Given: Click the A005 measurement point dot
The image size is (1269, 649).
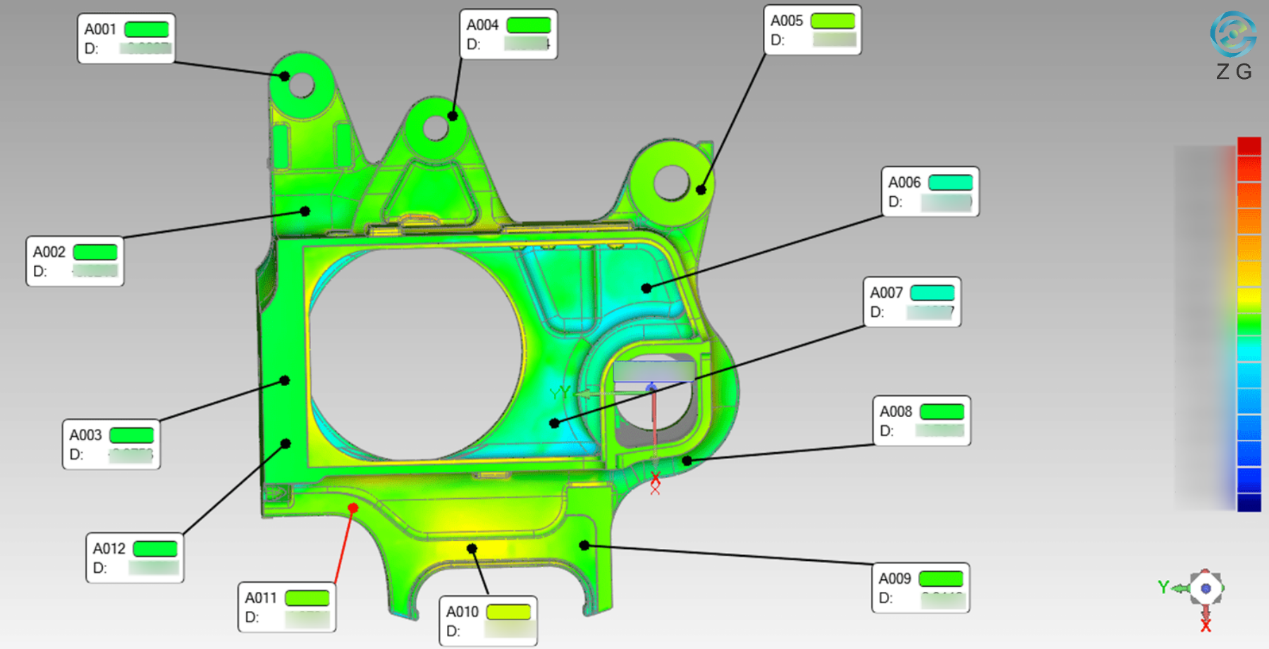Looking at the screenshot, I should coord(702,188).
